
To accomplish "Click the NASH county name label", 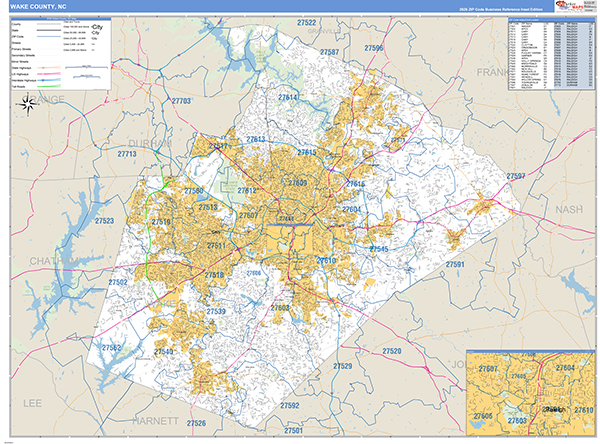I will pyautogui.click(x=568, y=209).
